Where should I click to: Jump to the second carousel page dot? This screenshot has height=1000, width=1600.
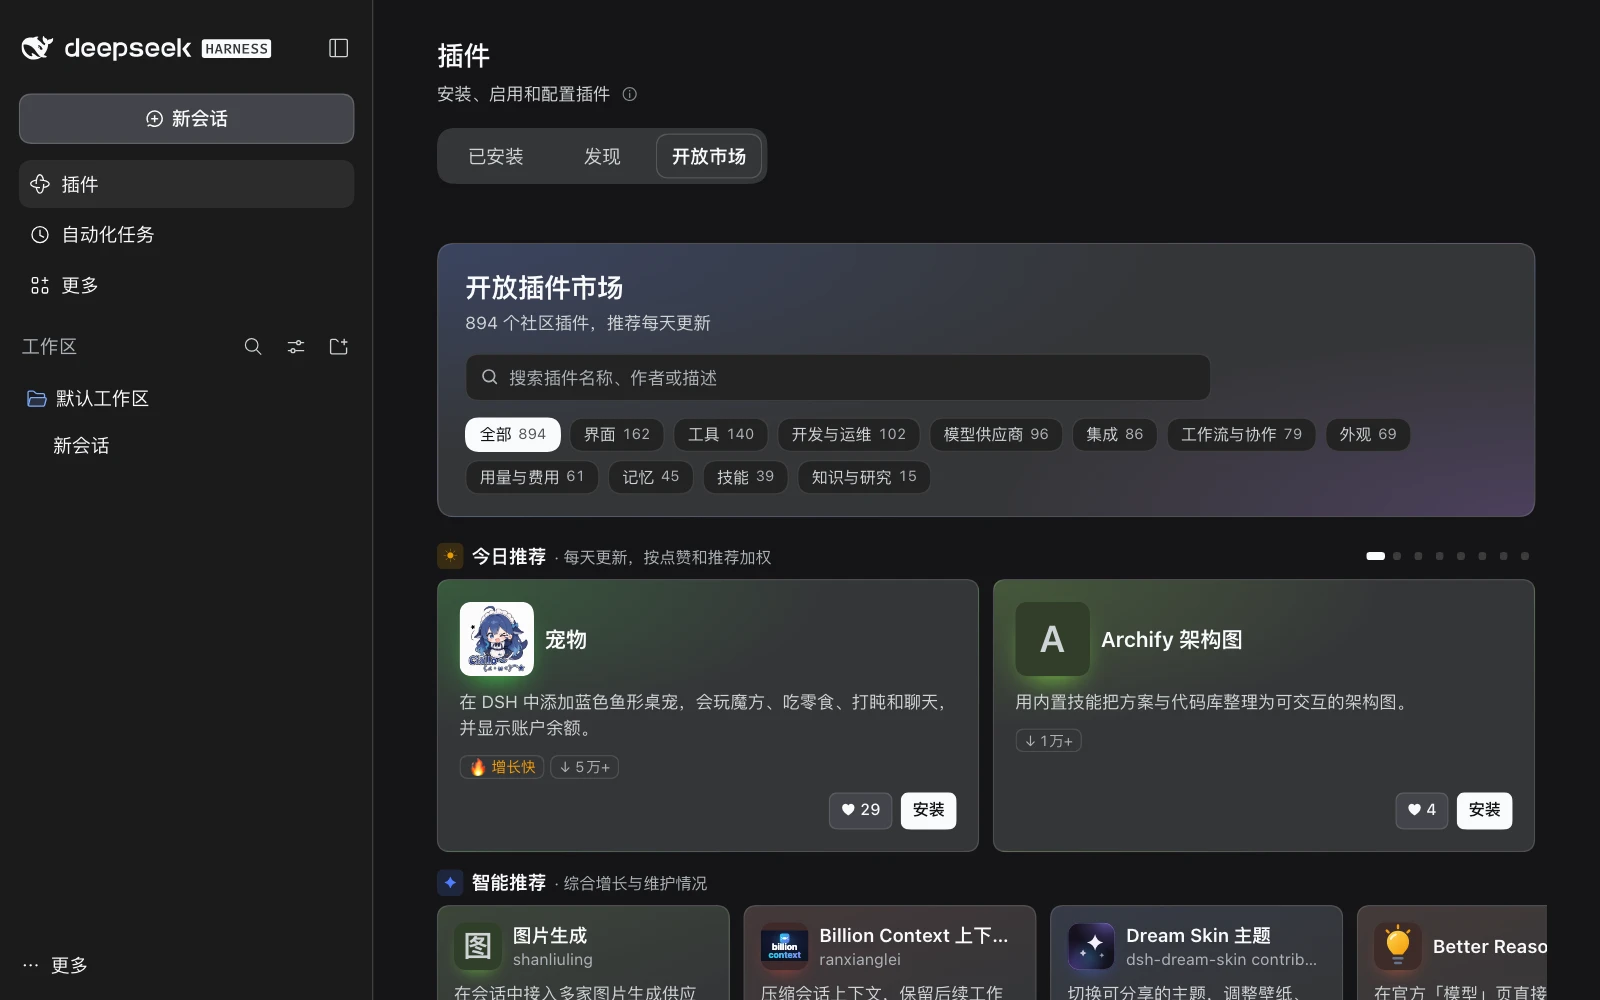pyautogui.click(x=1397, y=556)
